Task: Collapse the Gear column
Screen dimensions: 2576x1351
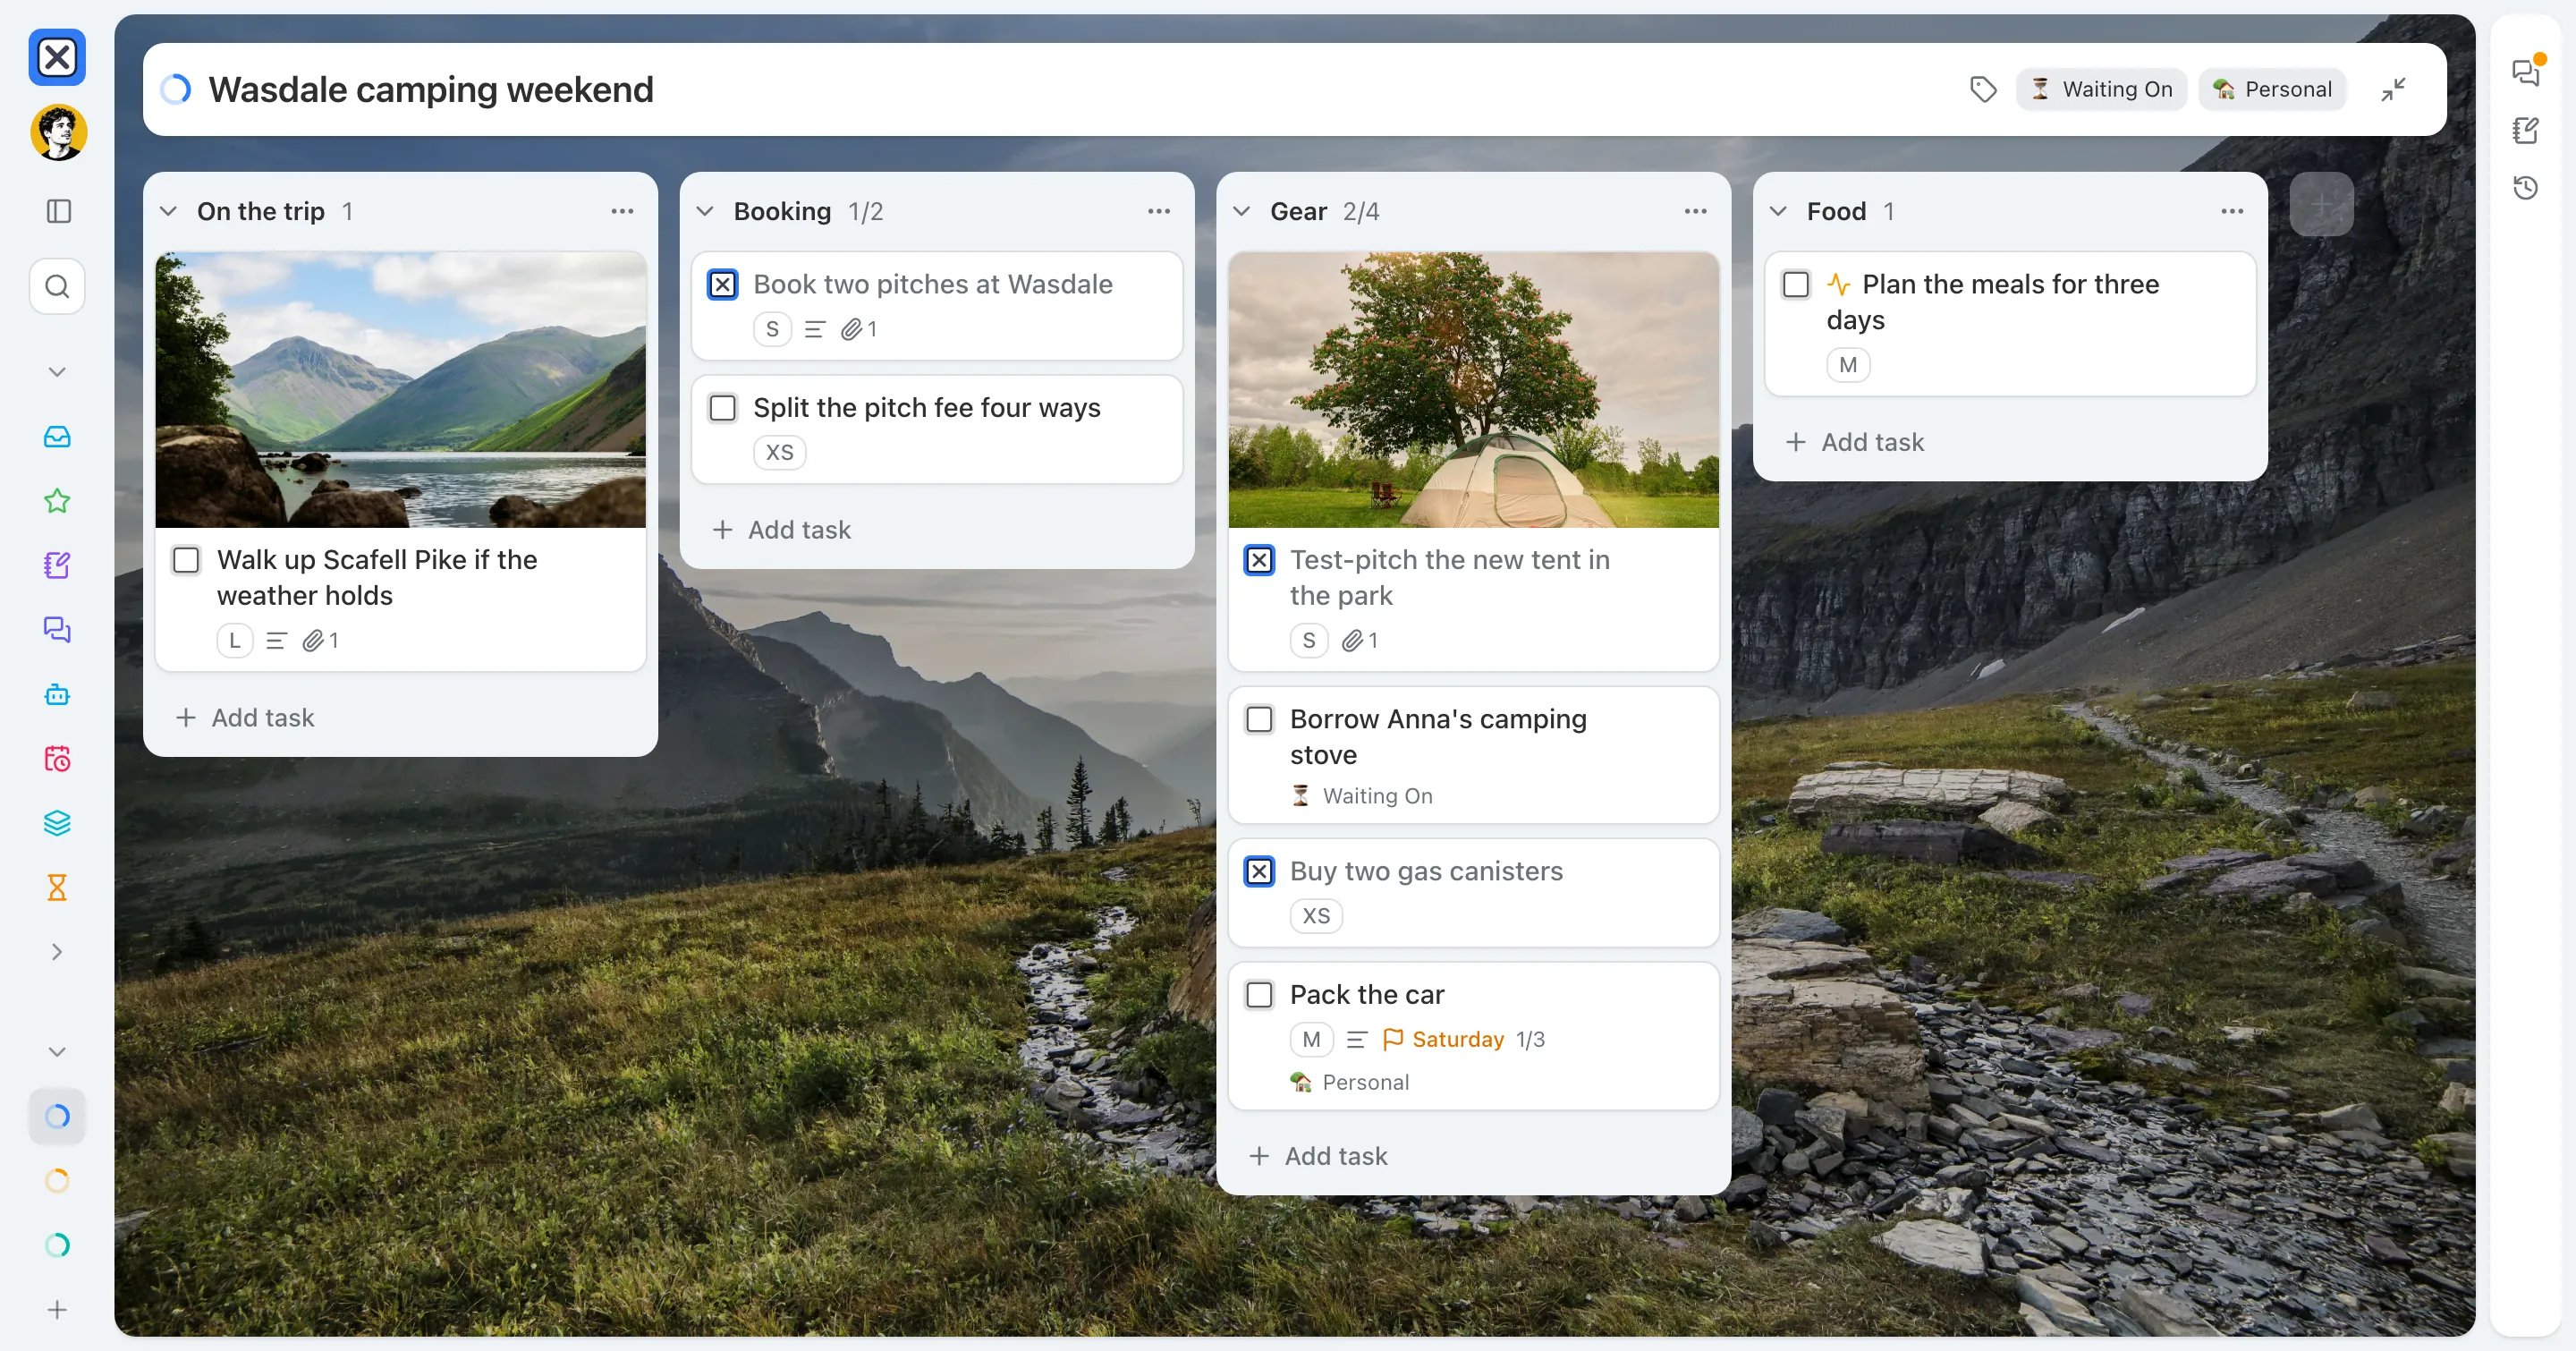Action: click(x=1242, y=211)
